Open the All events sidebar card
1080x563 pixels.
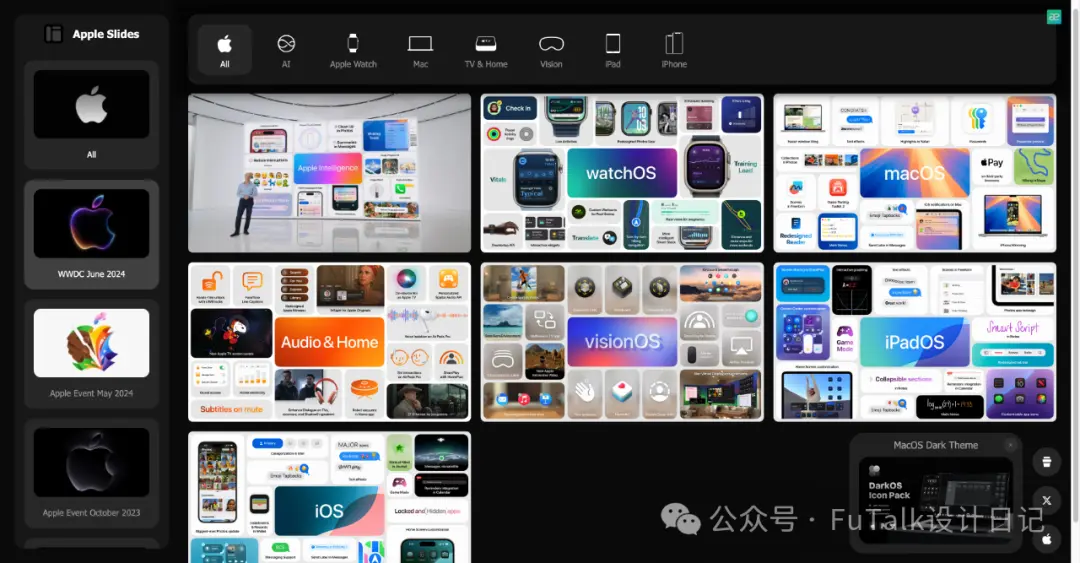[x=92, y=115]
